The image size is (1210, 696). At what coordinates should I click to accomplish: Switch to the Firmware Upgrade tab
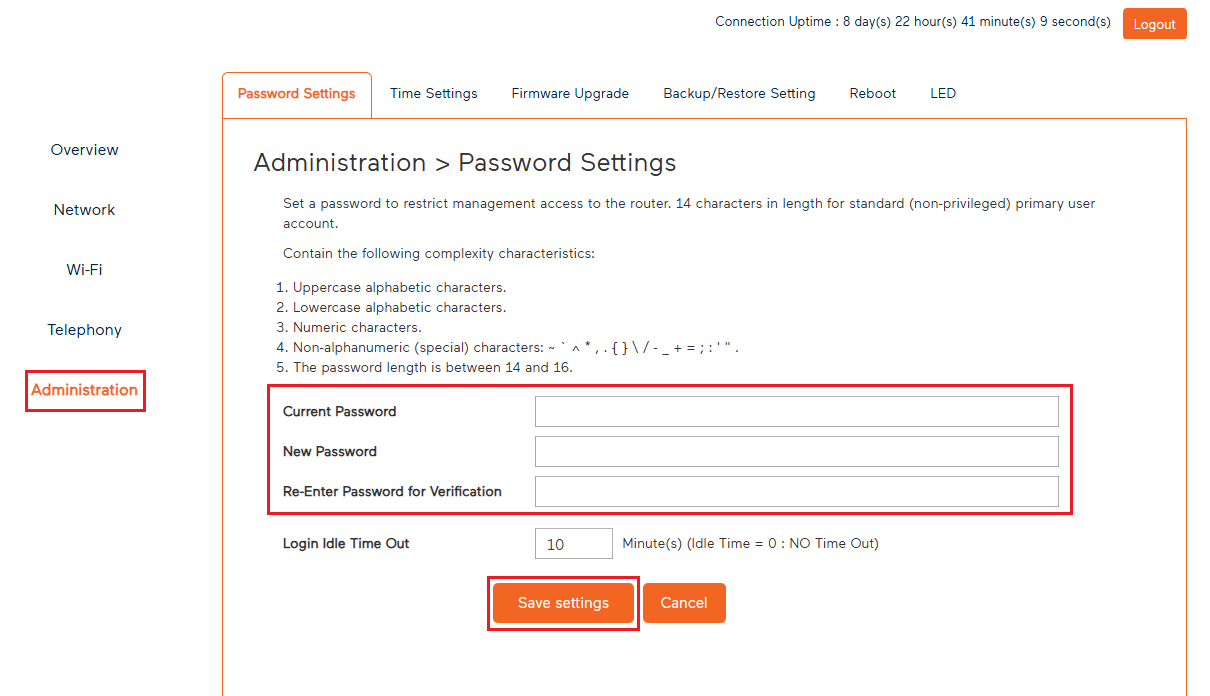(570, 93)
